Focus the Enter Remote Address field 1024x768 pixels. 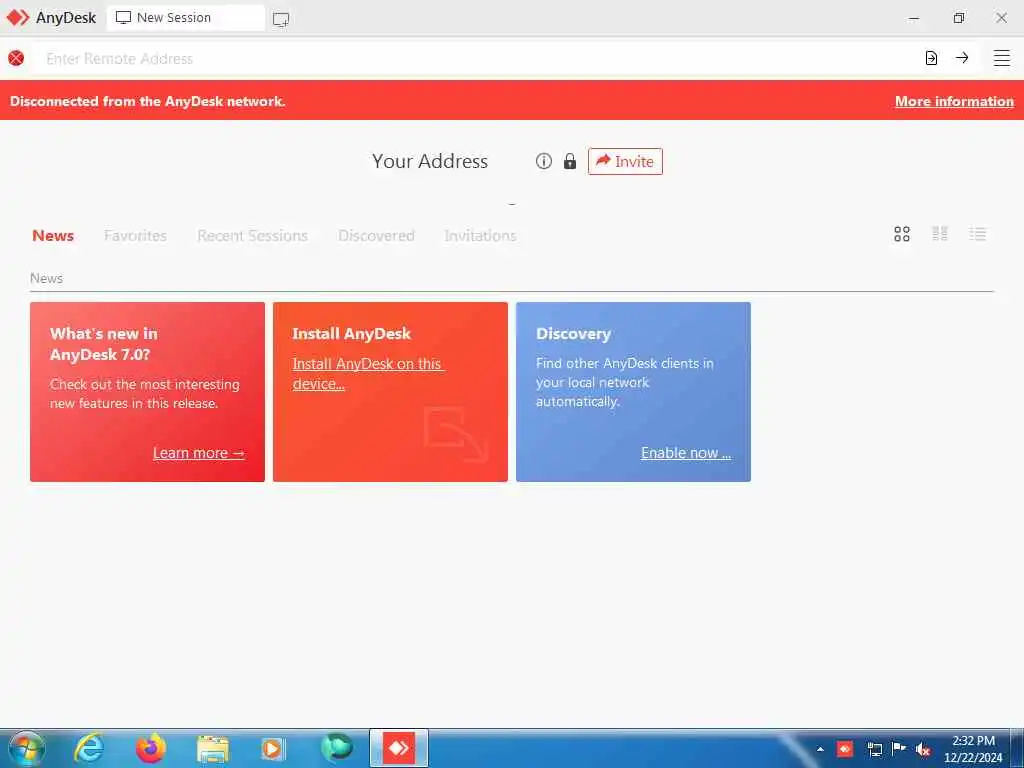(x=477, y=58)
